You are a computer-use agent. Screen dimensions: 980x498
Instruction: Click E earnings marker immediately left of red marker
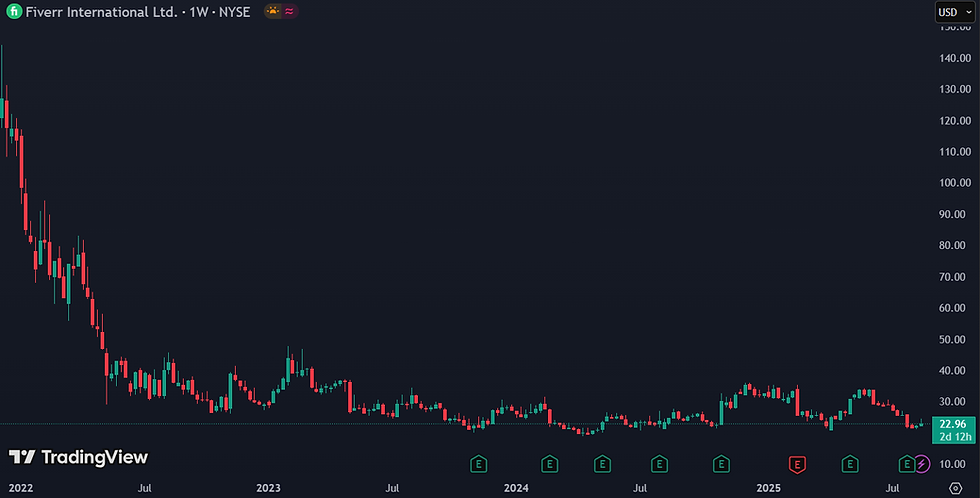coord(721,464)
